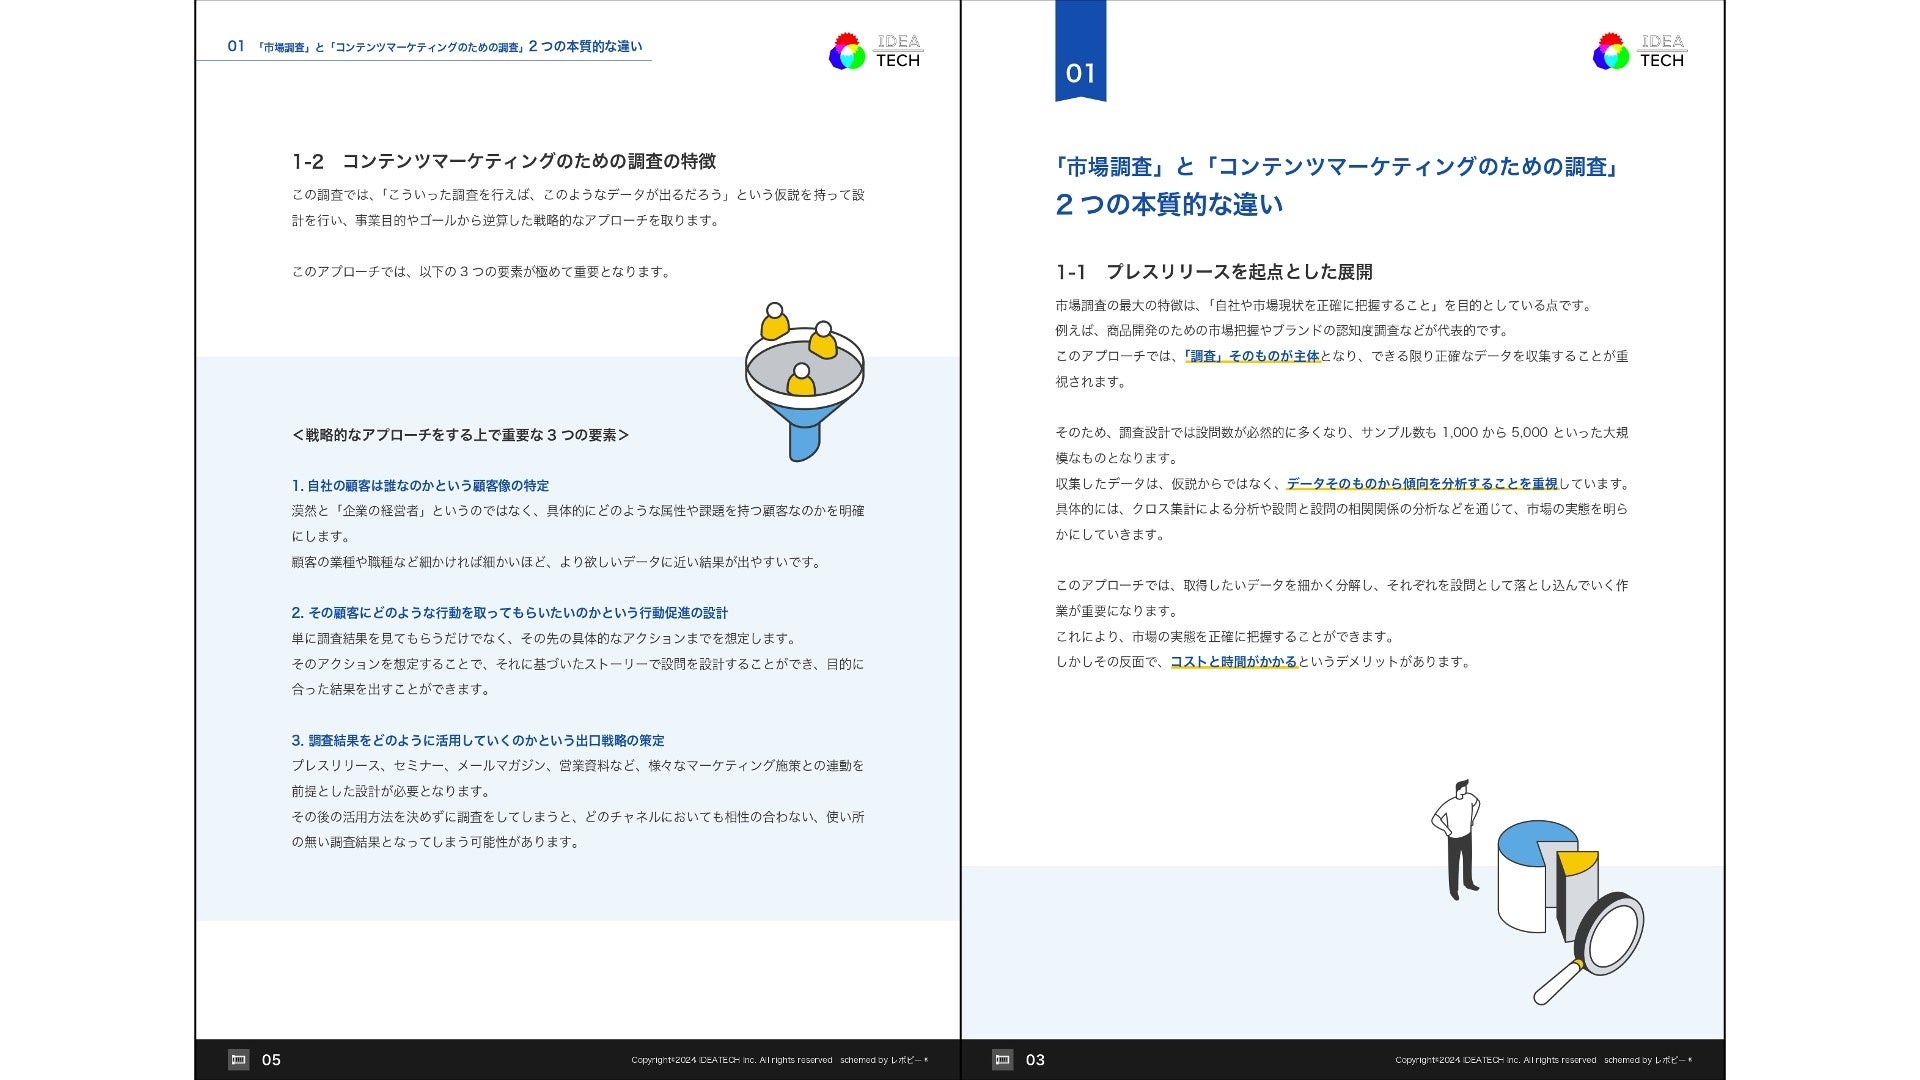Click the IDEATECH logo on right page
1920x1080 pixels.
click(1639, 51)
